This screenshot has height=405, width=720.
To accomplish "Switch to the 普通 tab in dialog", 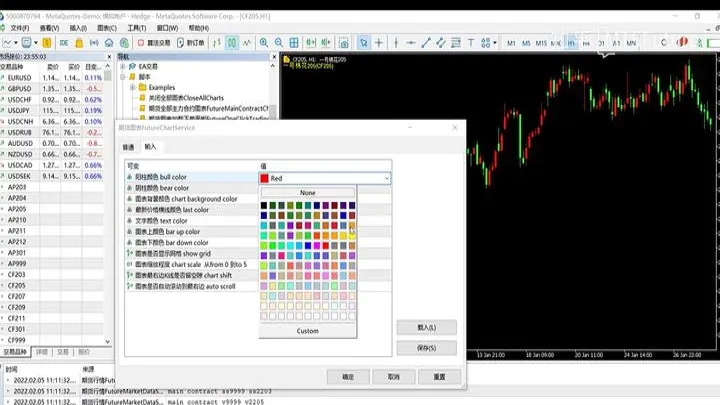I will [x=128, y=146].
